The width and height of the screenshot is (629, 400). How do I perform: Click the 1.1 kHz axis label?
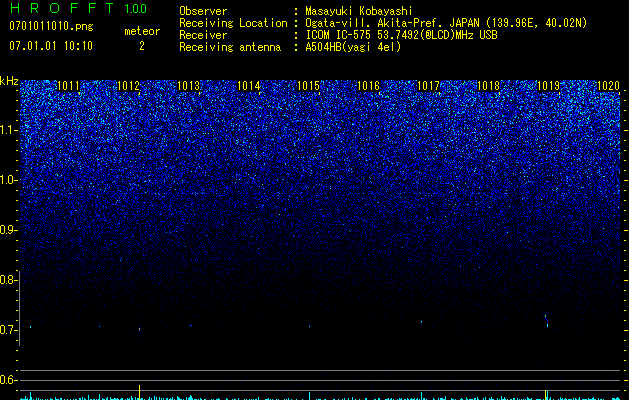coord(8,130)
